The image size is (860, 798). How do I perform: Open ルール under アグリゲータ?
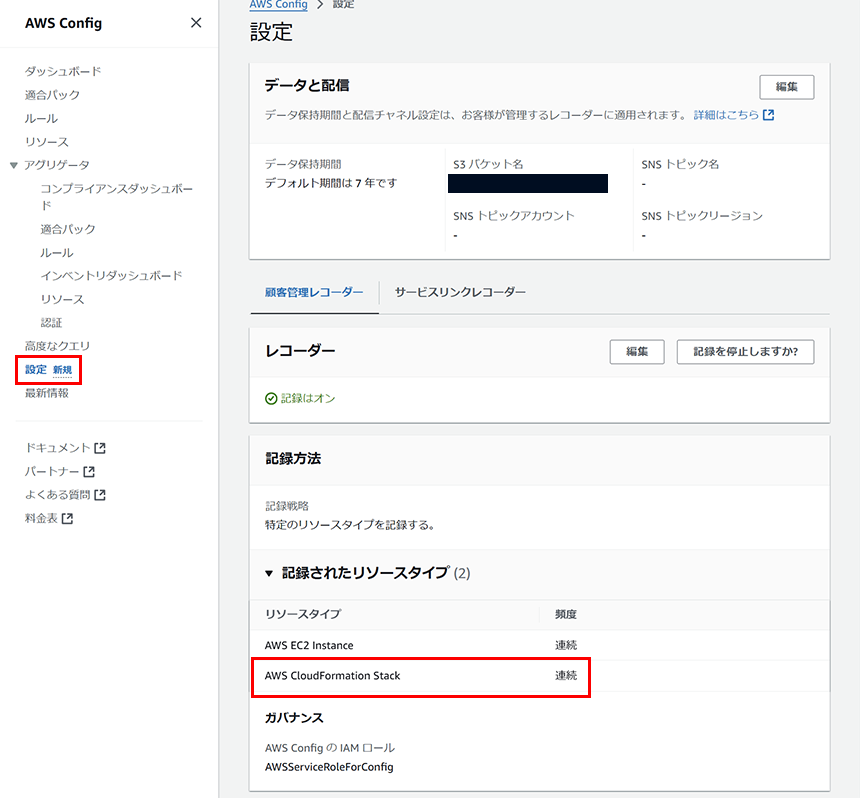click(x=56, y=252)
